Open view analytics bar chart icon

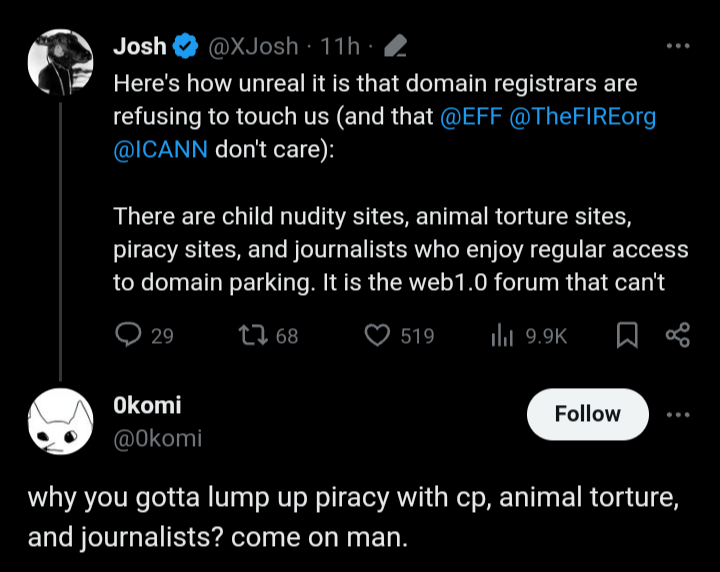pos(502,336)
